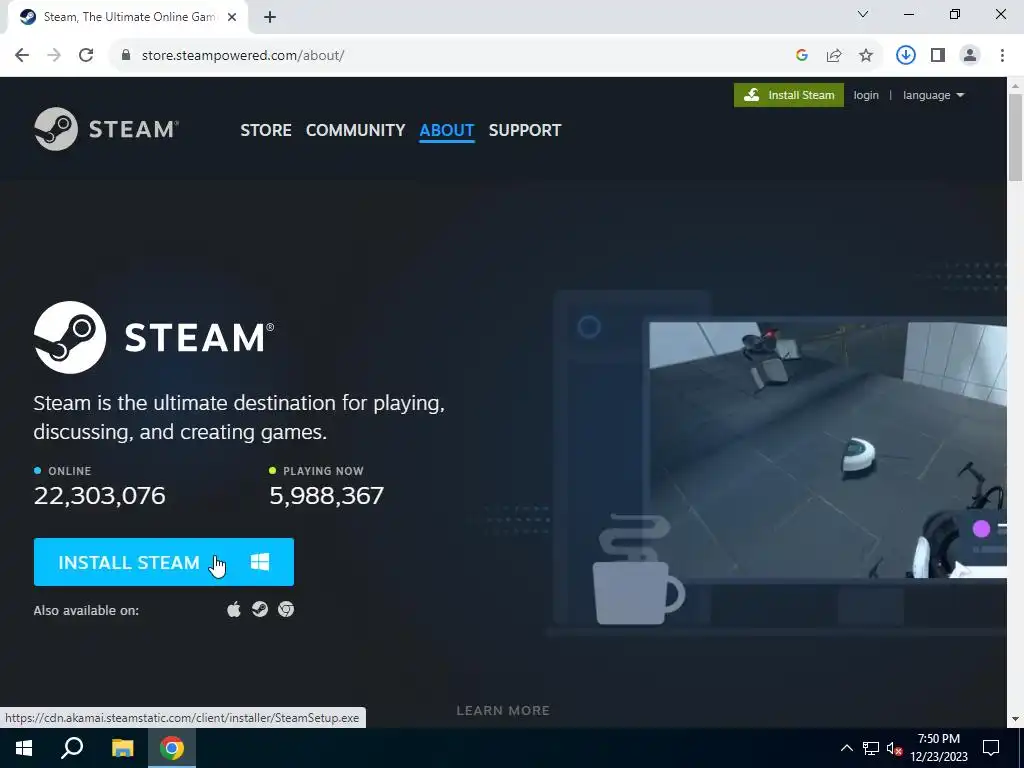Open Windows taskbar search
This screenshot has height=768, width=1024.
[72, 748]
